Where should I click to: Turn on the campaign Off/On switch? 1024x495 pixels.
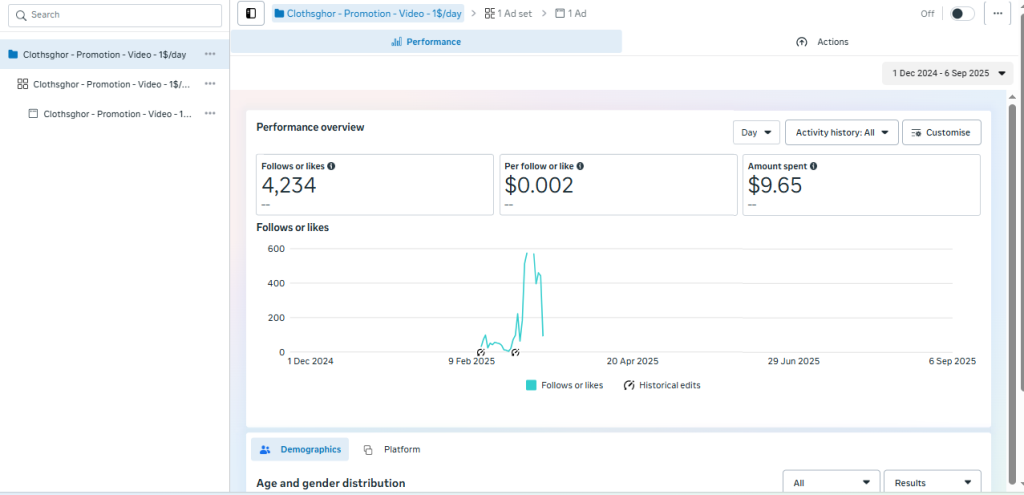click(961, 14)
